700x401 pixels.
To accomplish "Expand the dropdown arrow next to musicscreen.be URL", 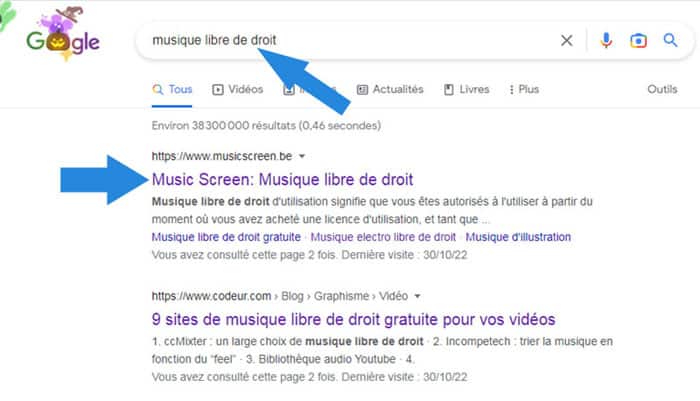I will click(x=302, y=157).
